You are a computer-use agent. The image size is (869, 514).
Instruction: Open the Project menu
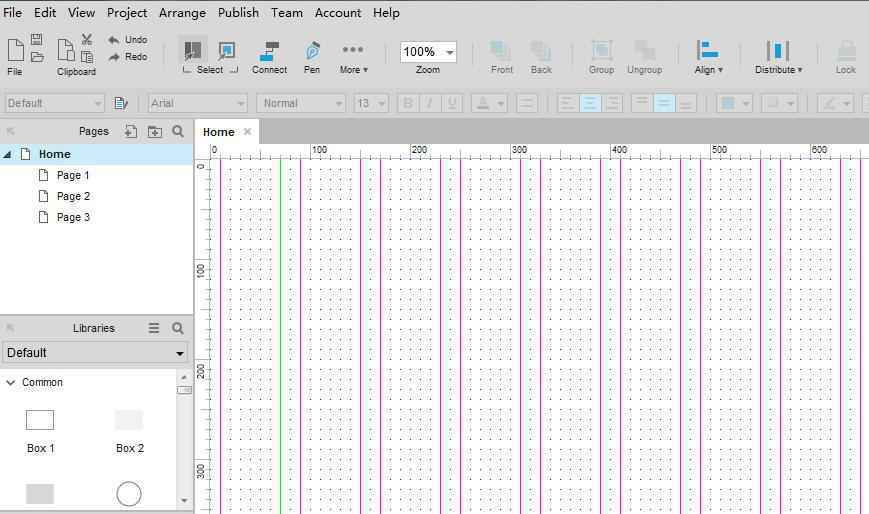point(127,13)
